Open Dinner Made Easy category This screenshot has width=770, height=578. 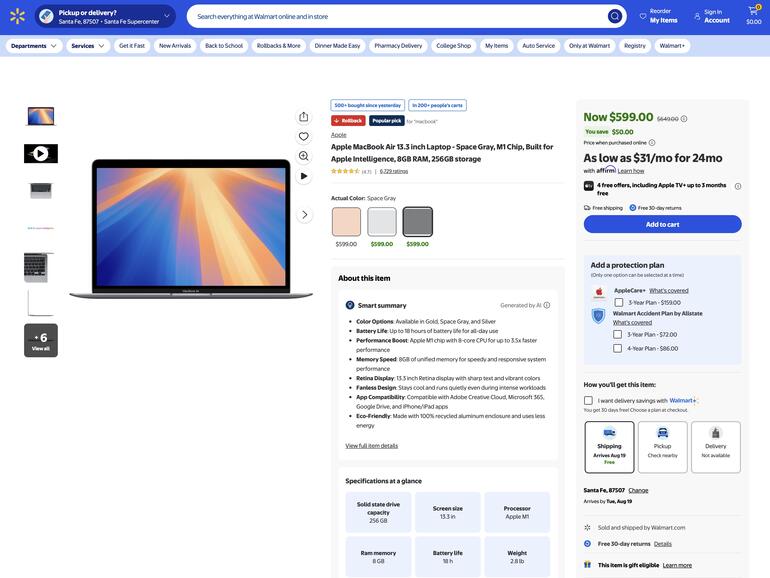(x=337, y=46)
